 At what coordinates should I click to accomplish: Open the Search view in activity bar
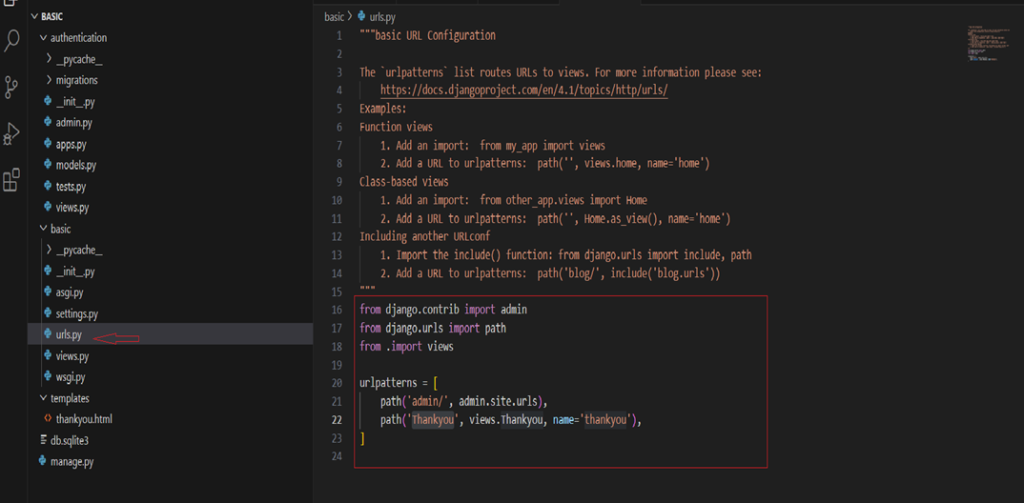(x=13, y=41)
